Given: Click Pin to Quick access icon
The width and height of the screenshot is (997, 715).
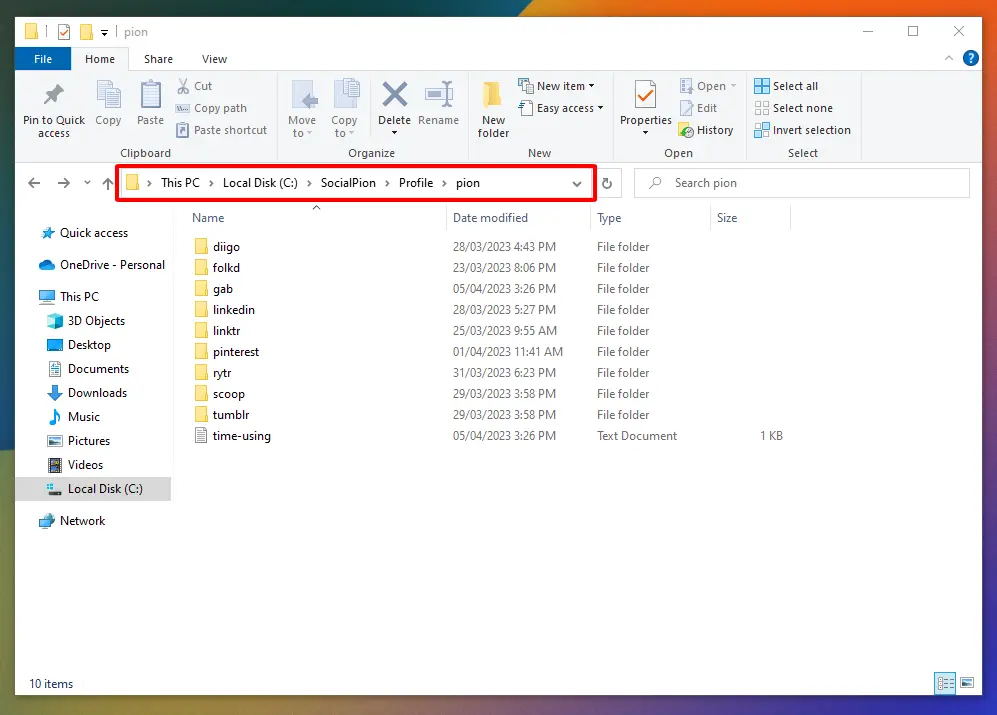Looking at the screenshot, I should tap(54, 95).
